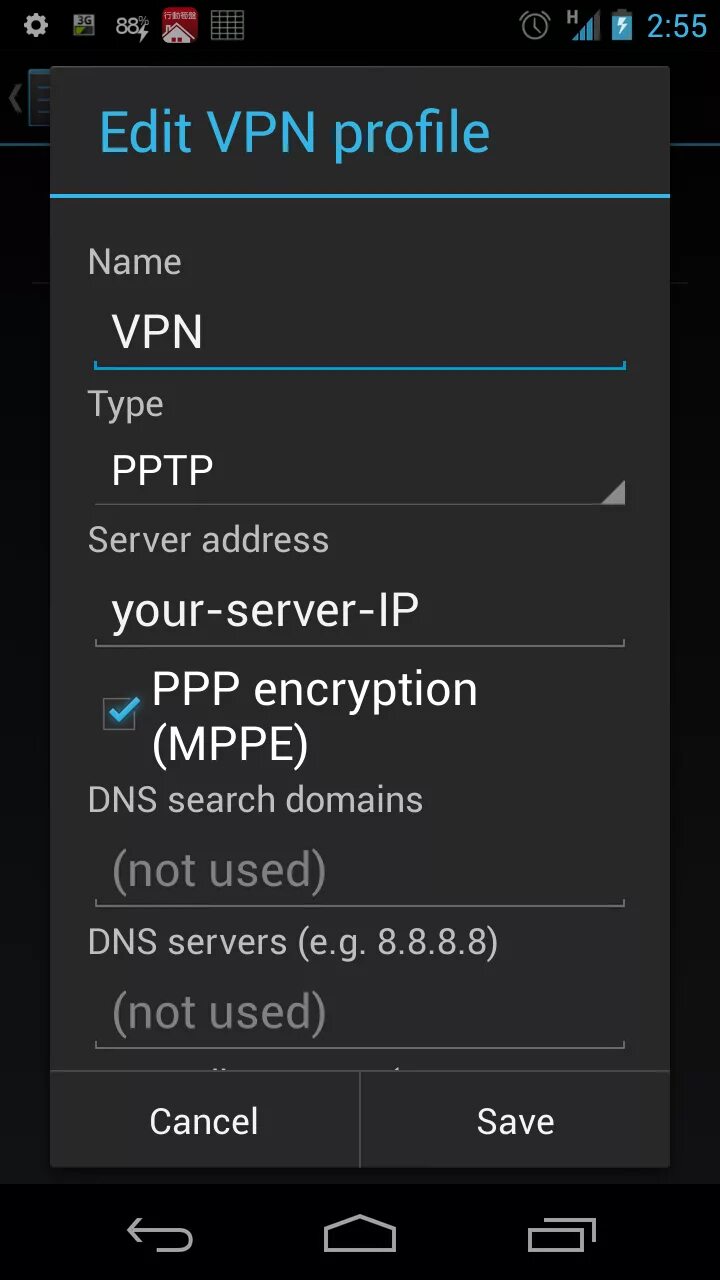720x1280 pixels.
Task: Open the red house app notification
Action: point(179,25)
